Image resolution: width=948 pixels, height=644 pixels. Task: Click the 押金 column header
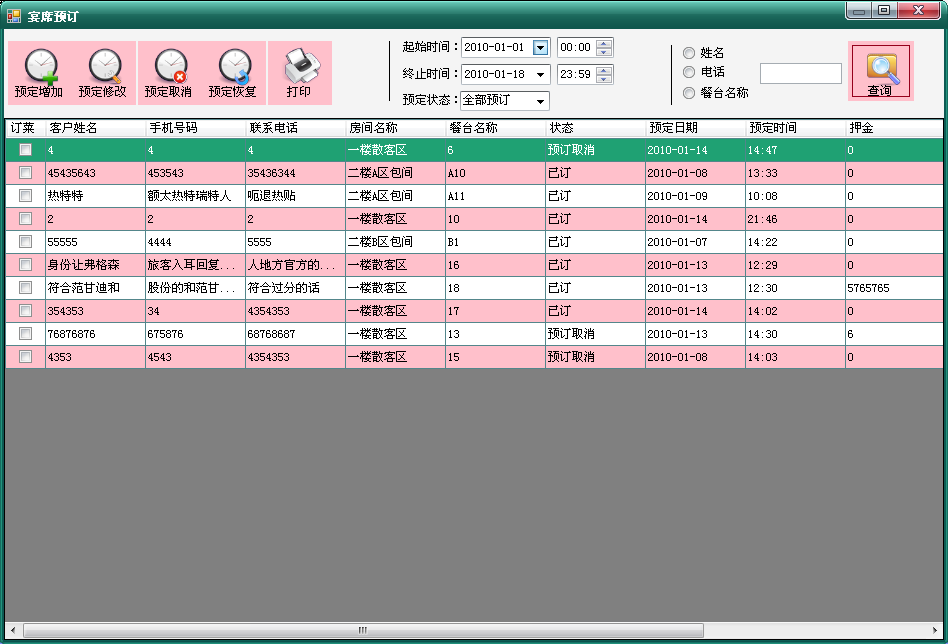click(x=894, y=128)
